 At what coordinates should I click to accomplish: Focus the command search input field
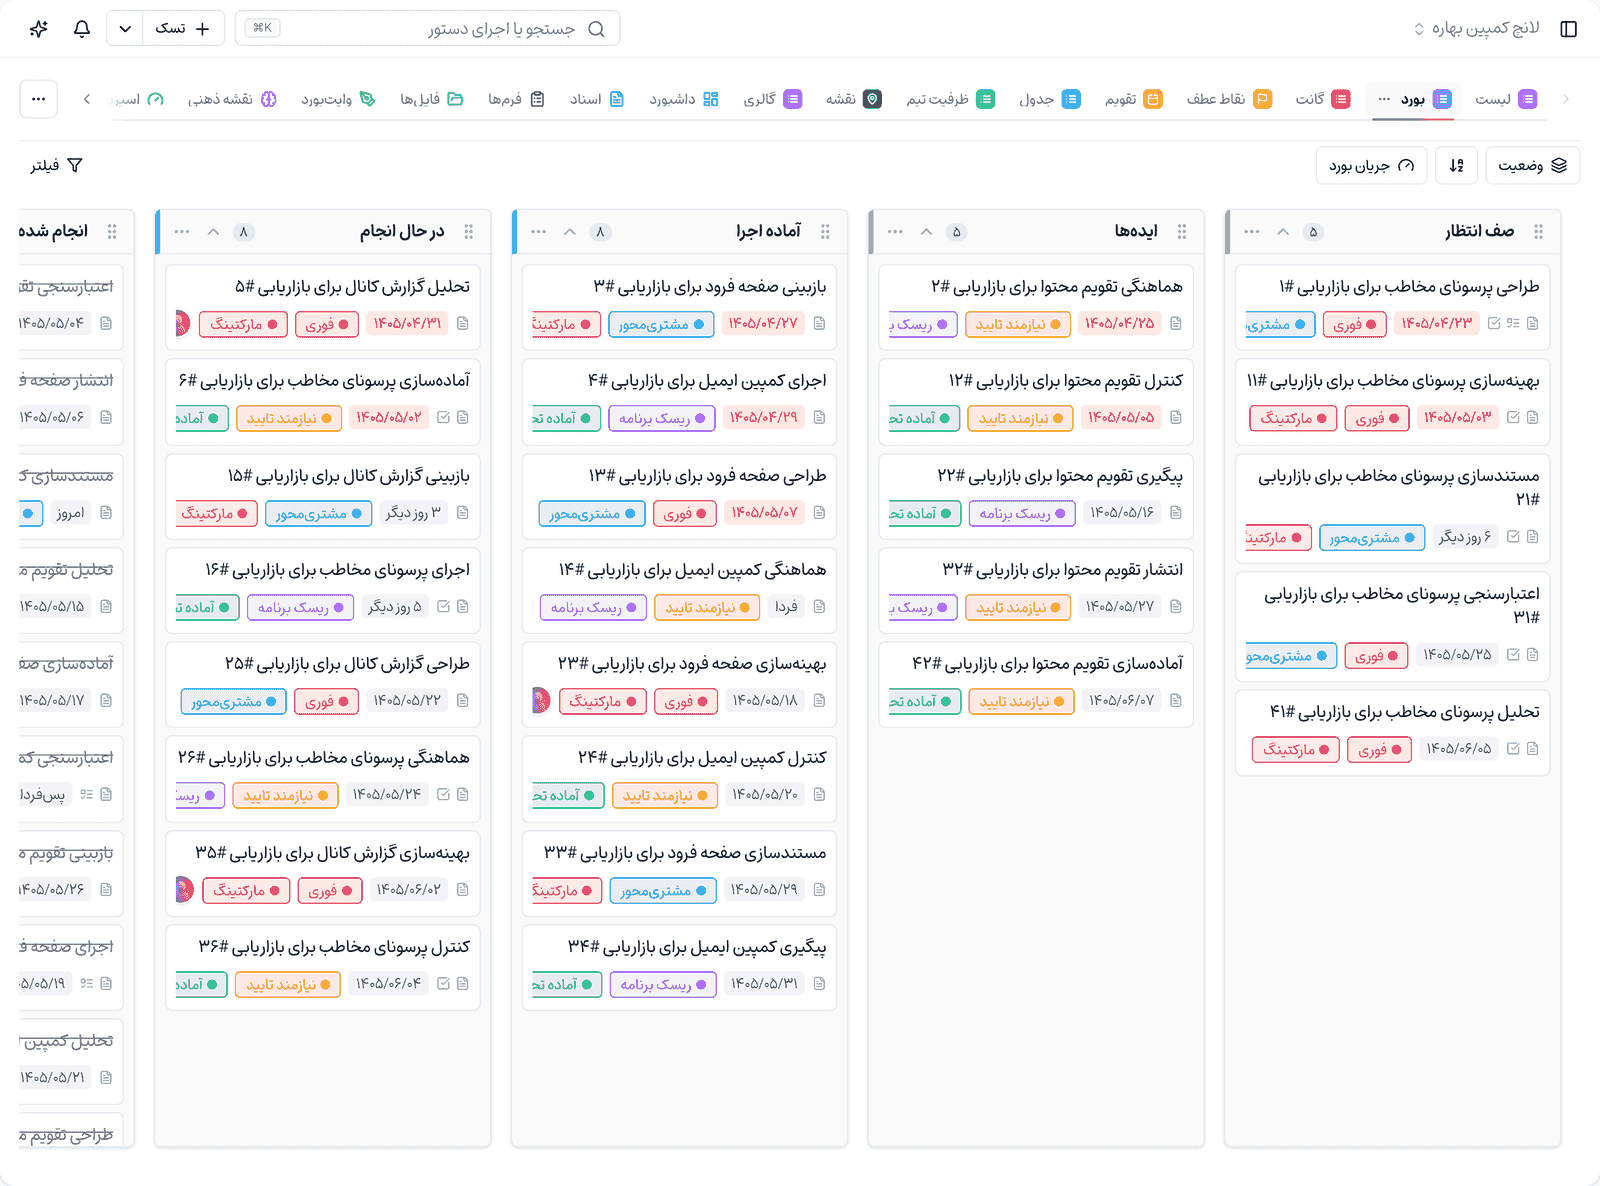(427, 28)
